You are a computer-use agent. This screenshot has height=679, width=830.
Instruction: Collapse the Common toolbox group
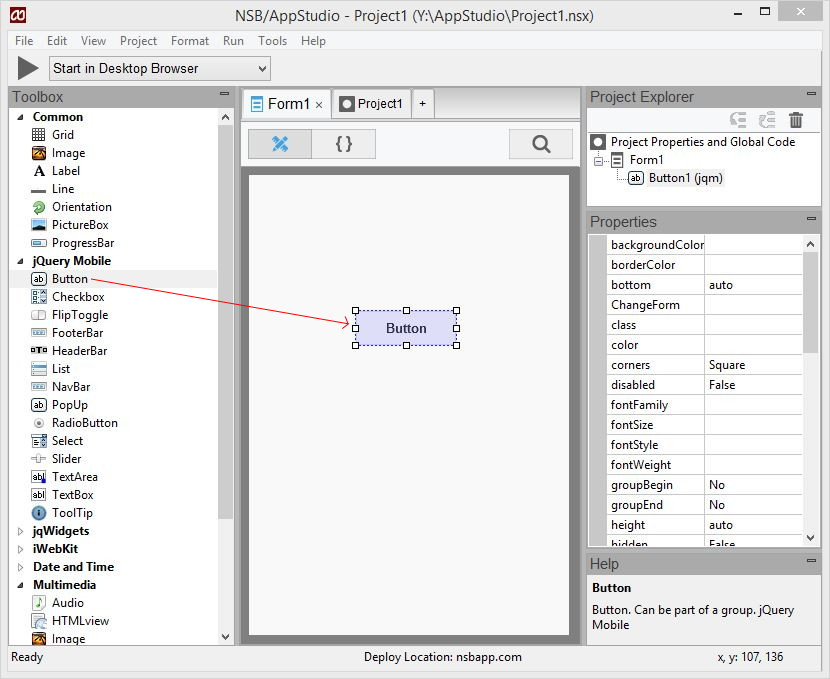(x=20, y=117)
